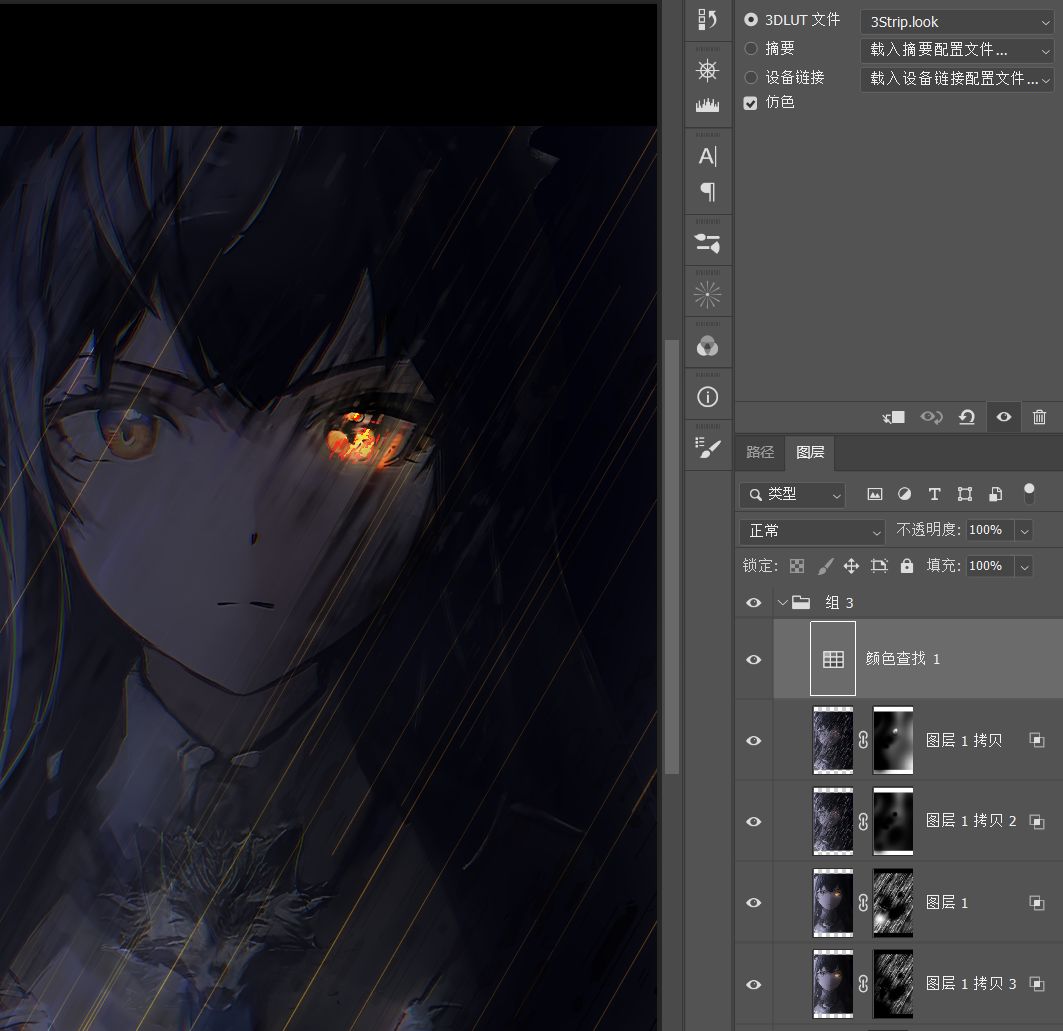Hide the 图层 1 layer
This screenshot has height=1031, width=1063.
753,903
